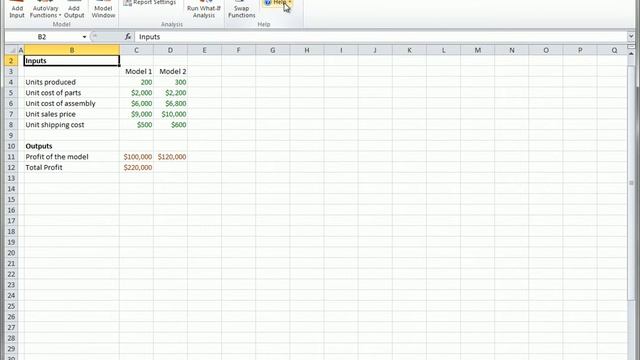The width and height of the screenshot is (640, 360).
Task: Select the $600 cell
Action: point(171,124)
